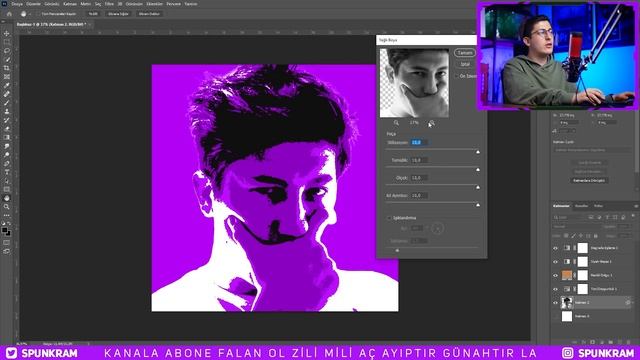640x360 pixels.
Task: Zoom out the filter dialog preview
Action: pyautogui.click(x=396, y=122)
